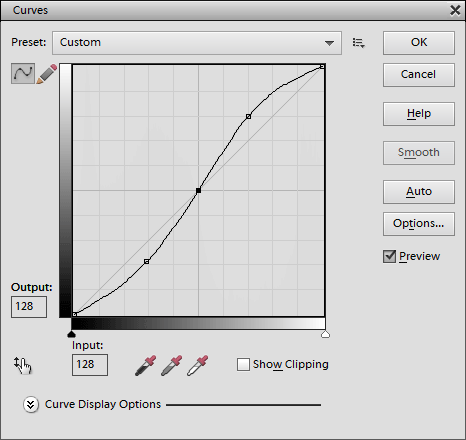Open the preset options menu icon
Viewport: 466px width, 440px height.
[x=358, y=43]
